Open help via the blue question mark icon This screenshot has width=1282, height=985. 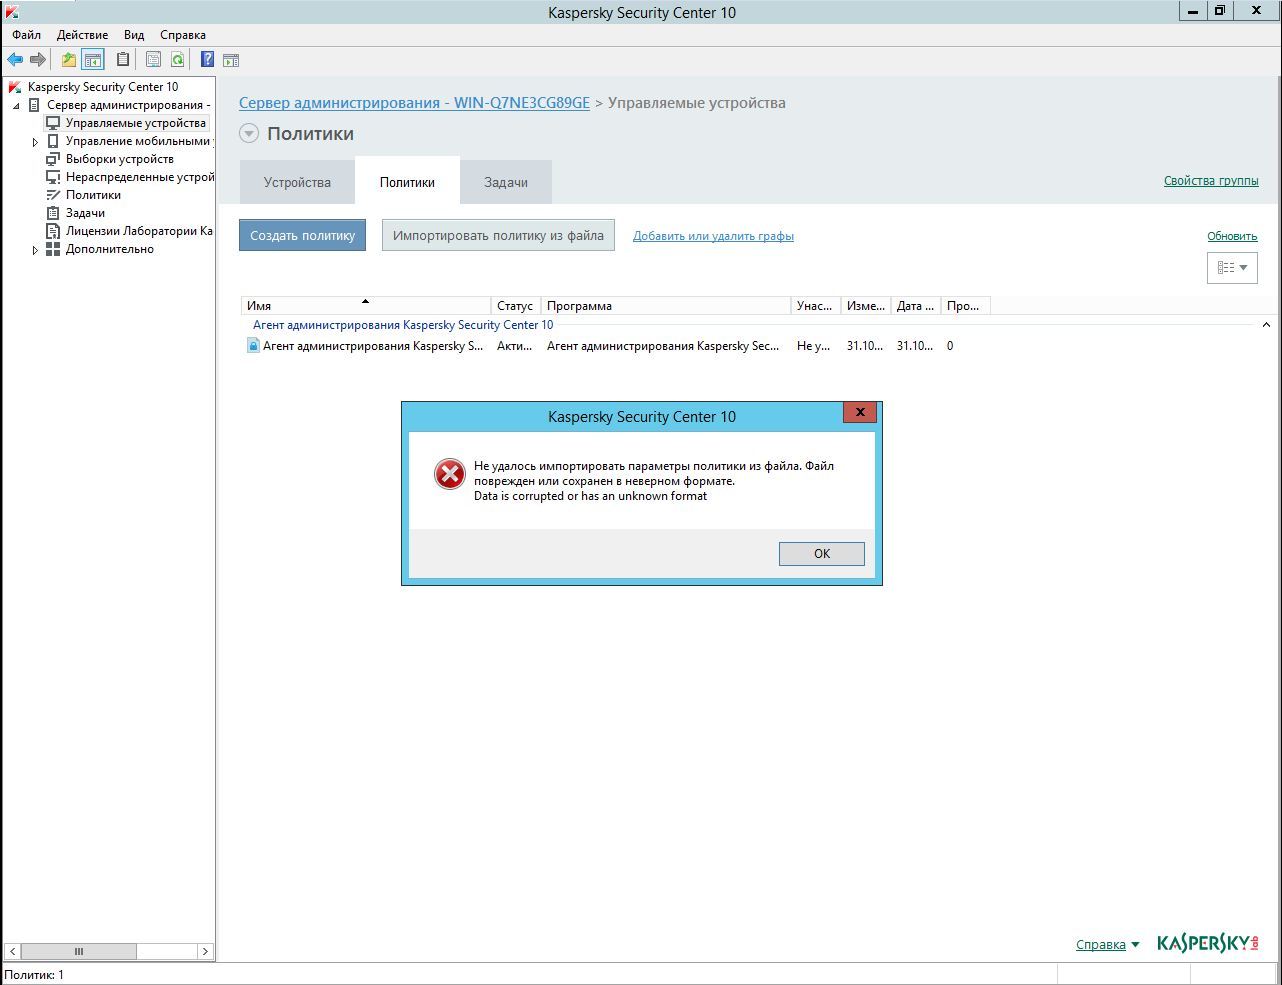[x=207, y=60]
